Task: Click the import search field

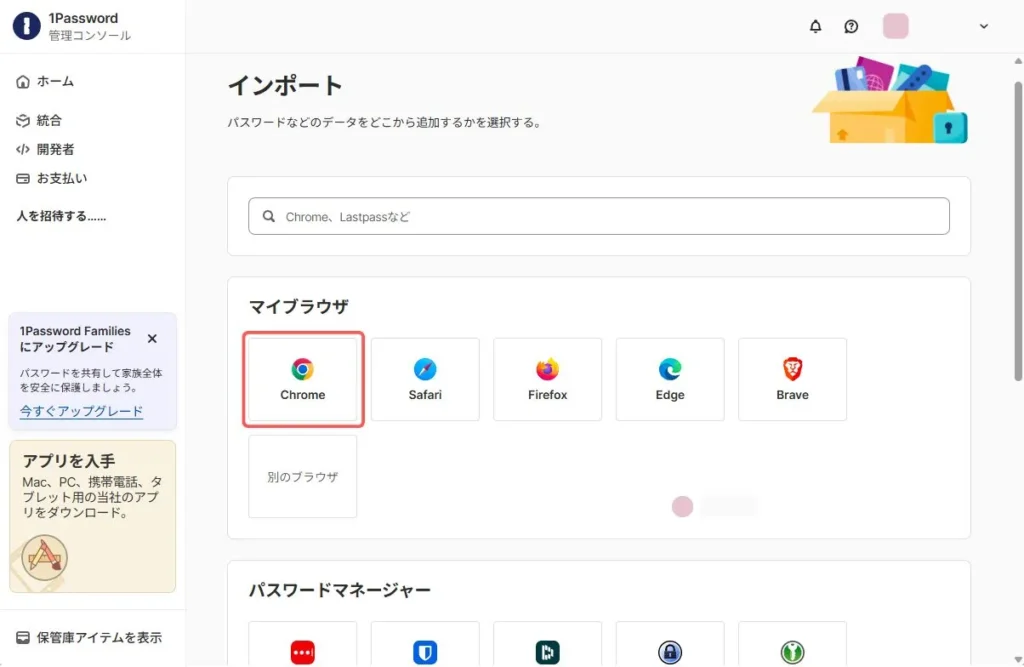Action: coord(598,215)
